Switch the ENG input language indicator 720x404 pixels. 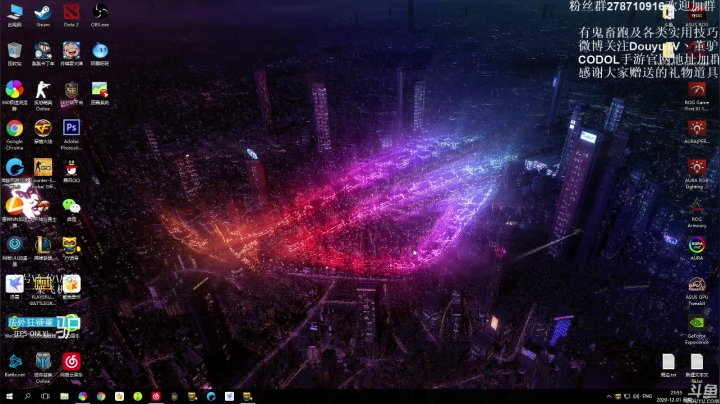click(647, 396)
